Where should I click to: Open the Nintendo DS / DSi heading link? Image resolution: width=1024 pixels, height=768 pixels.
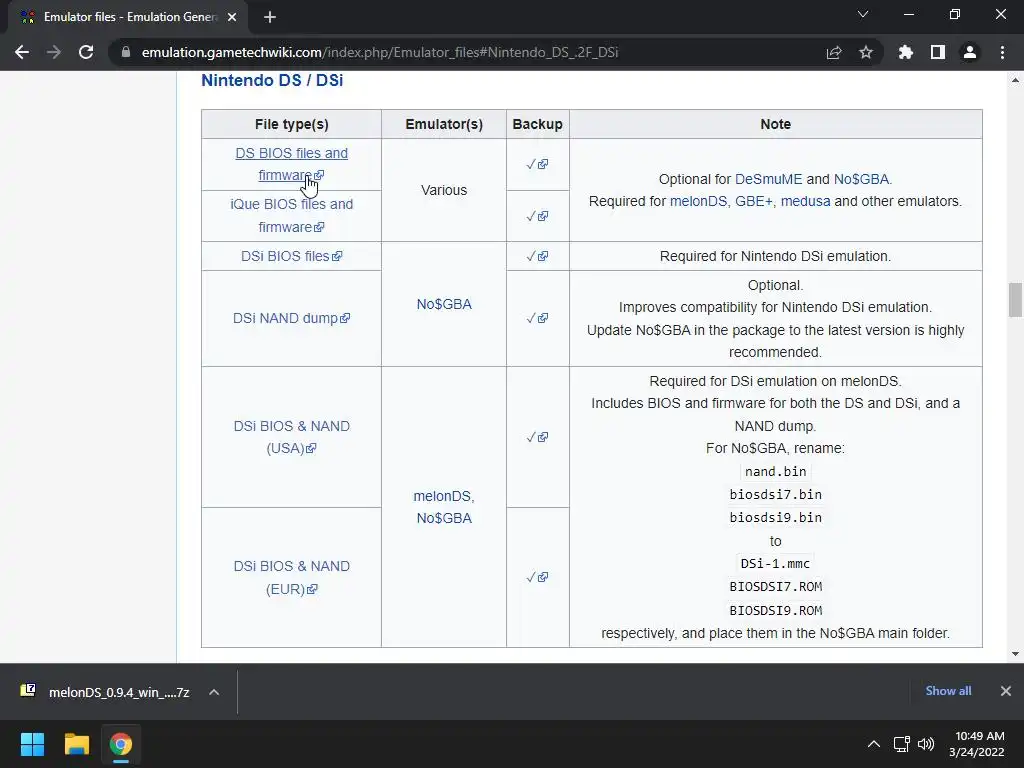[272, 80]
